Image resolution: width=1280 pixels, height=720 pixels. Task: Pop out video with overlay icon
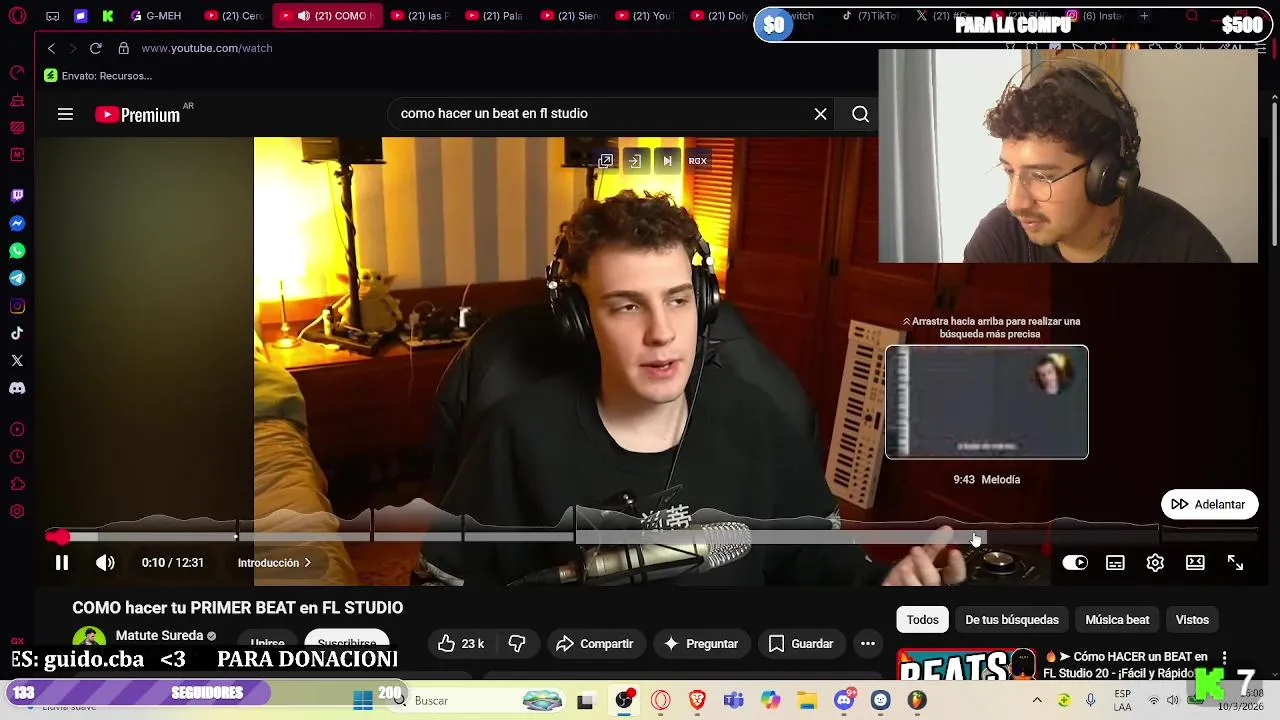pos(606,161)
